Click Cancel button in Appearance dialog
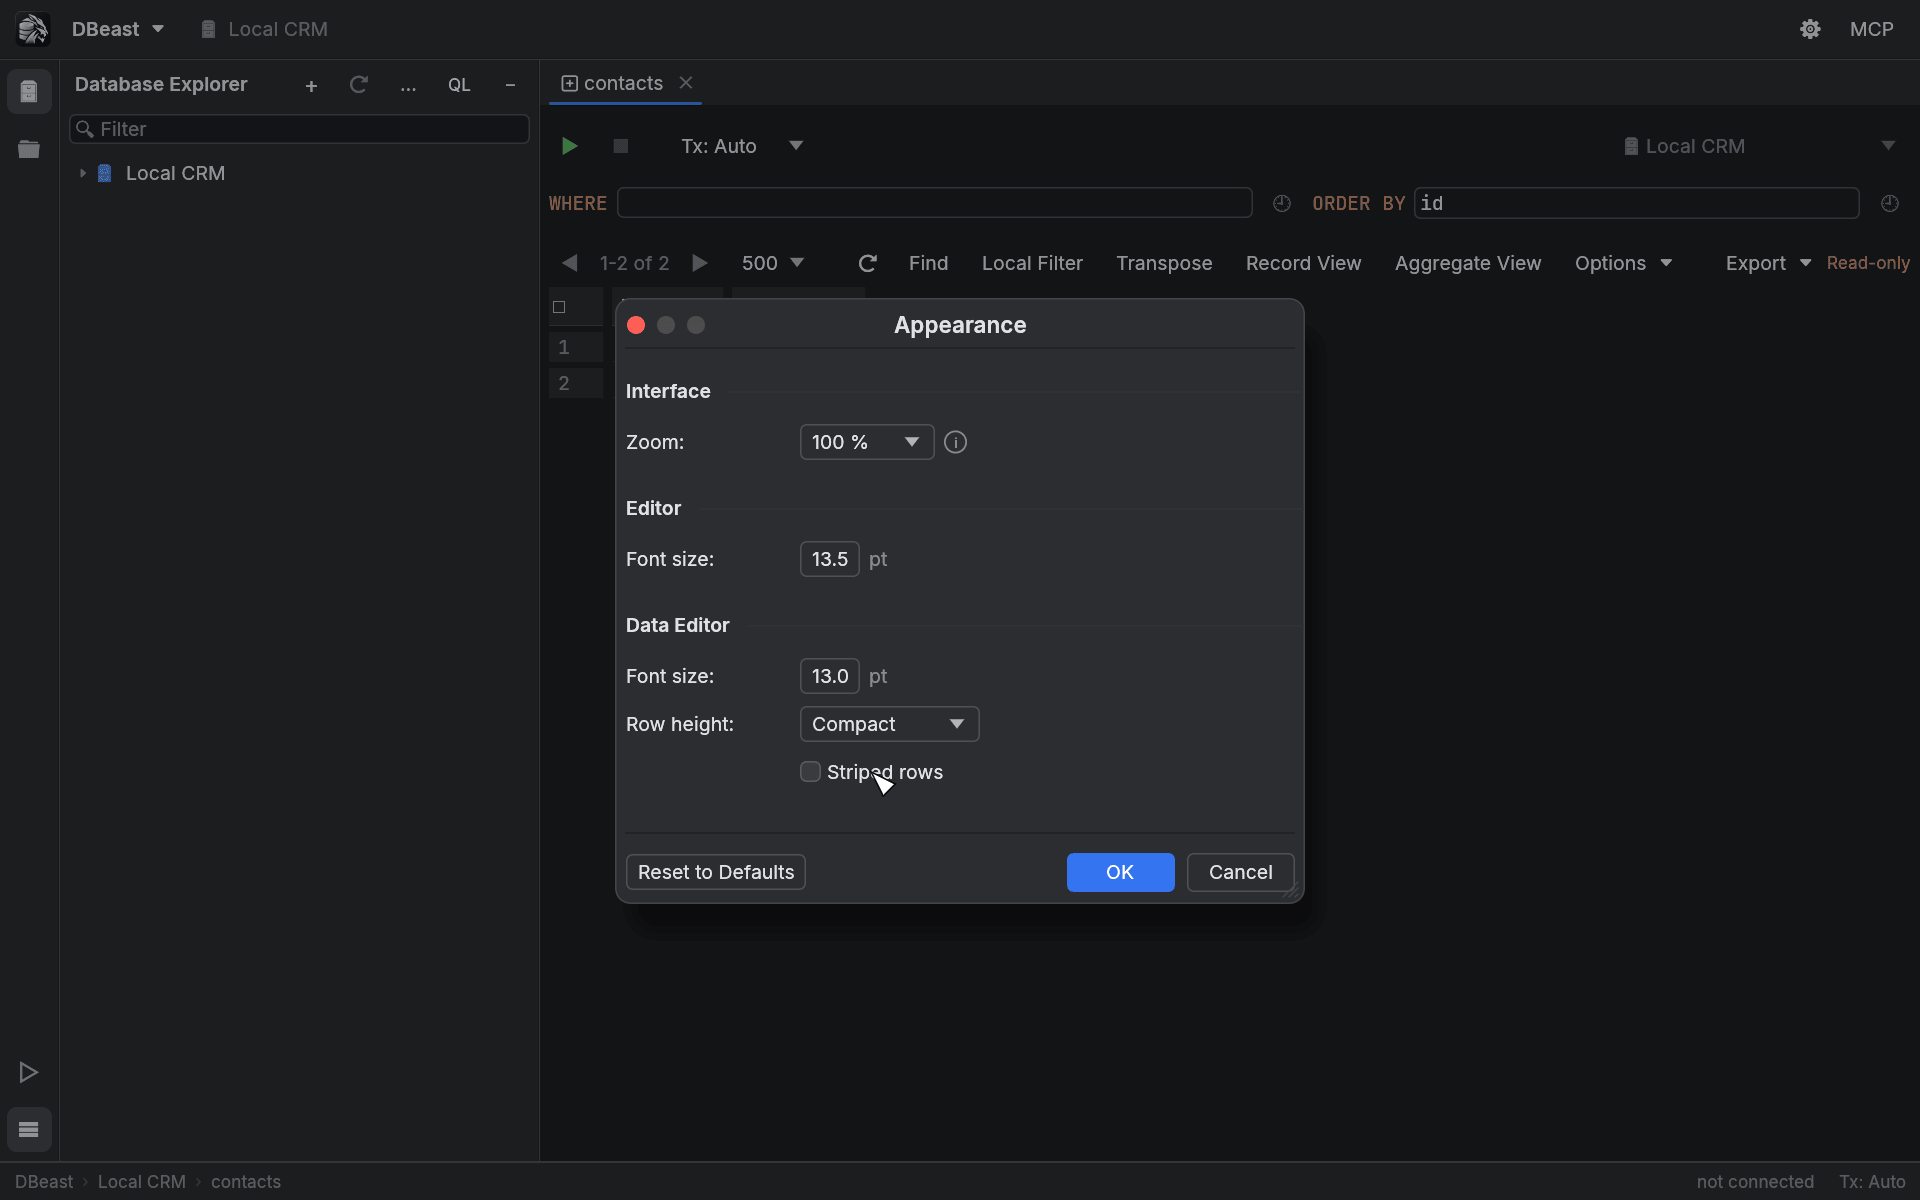Screen dimensions: 1920x1200 1240,872
